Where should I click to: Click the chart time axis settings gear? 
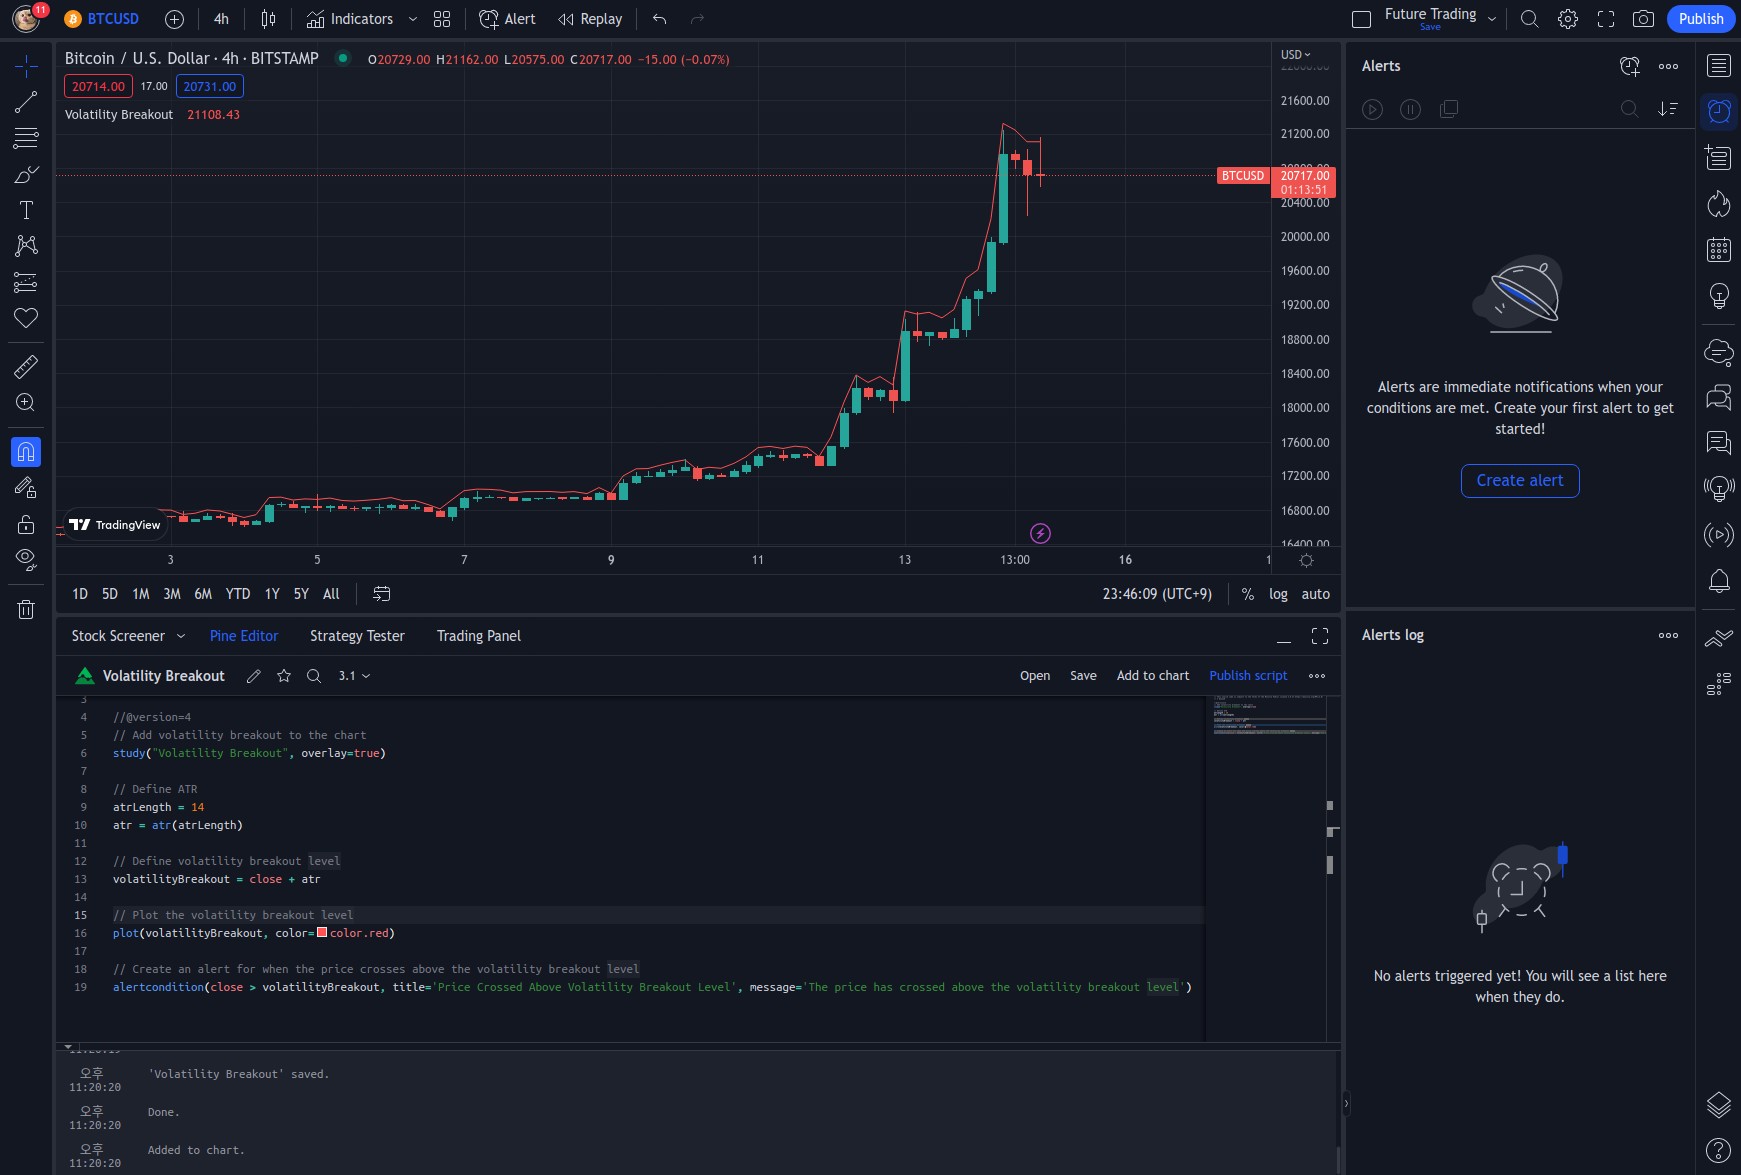tap(1306, 560)
